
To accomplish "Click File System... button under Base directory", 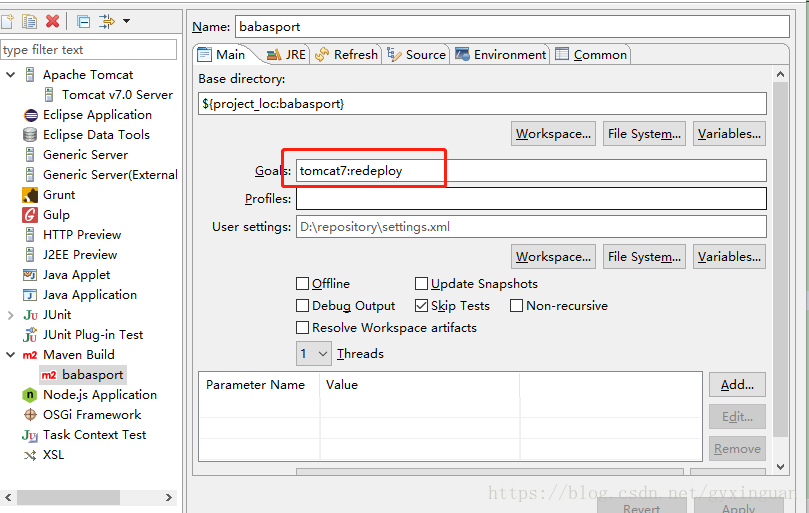I will (644, 134).
